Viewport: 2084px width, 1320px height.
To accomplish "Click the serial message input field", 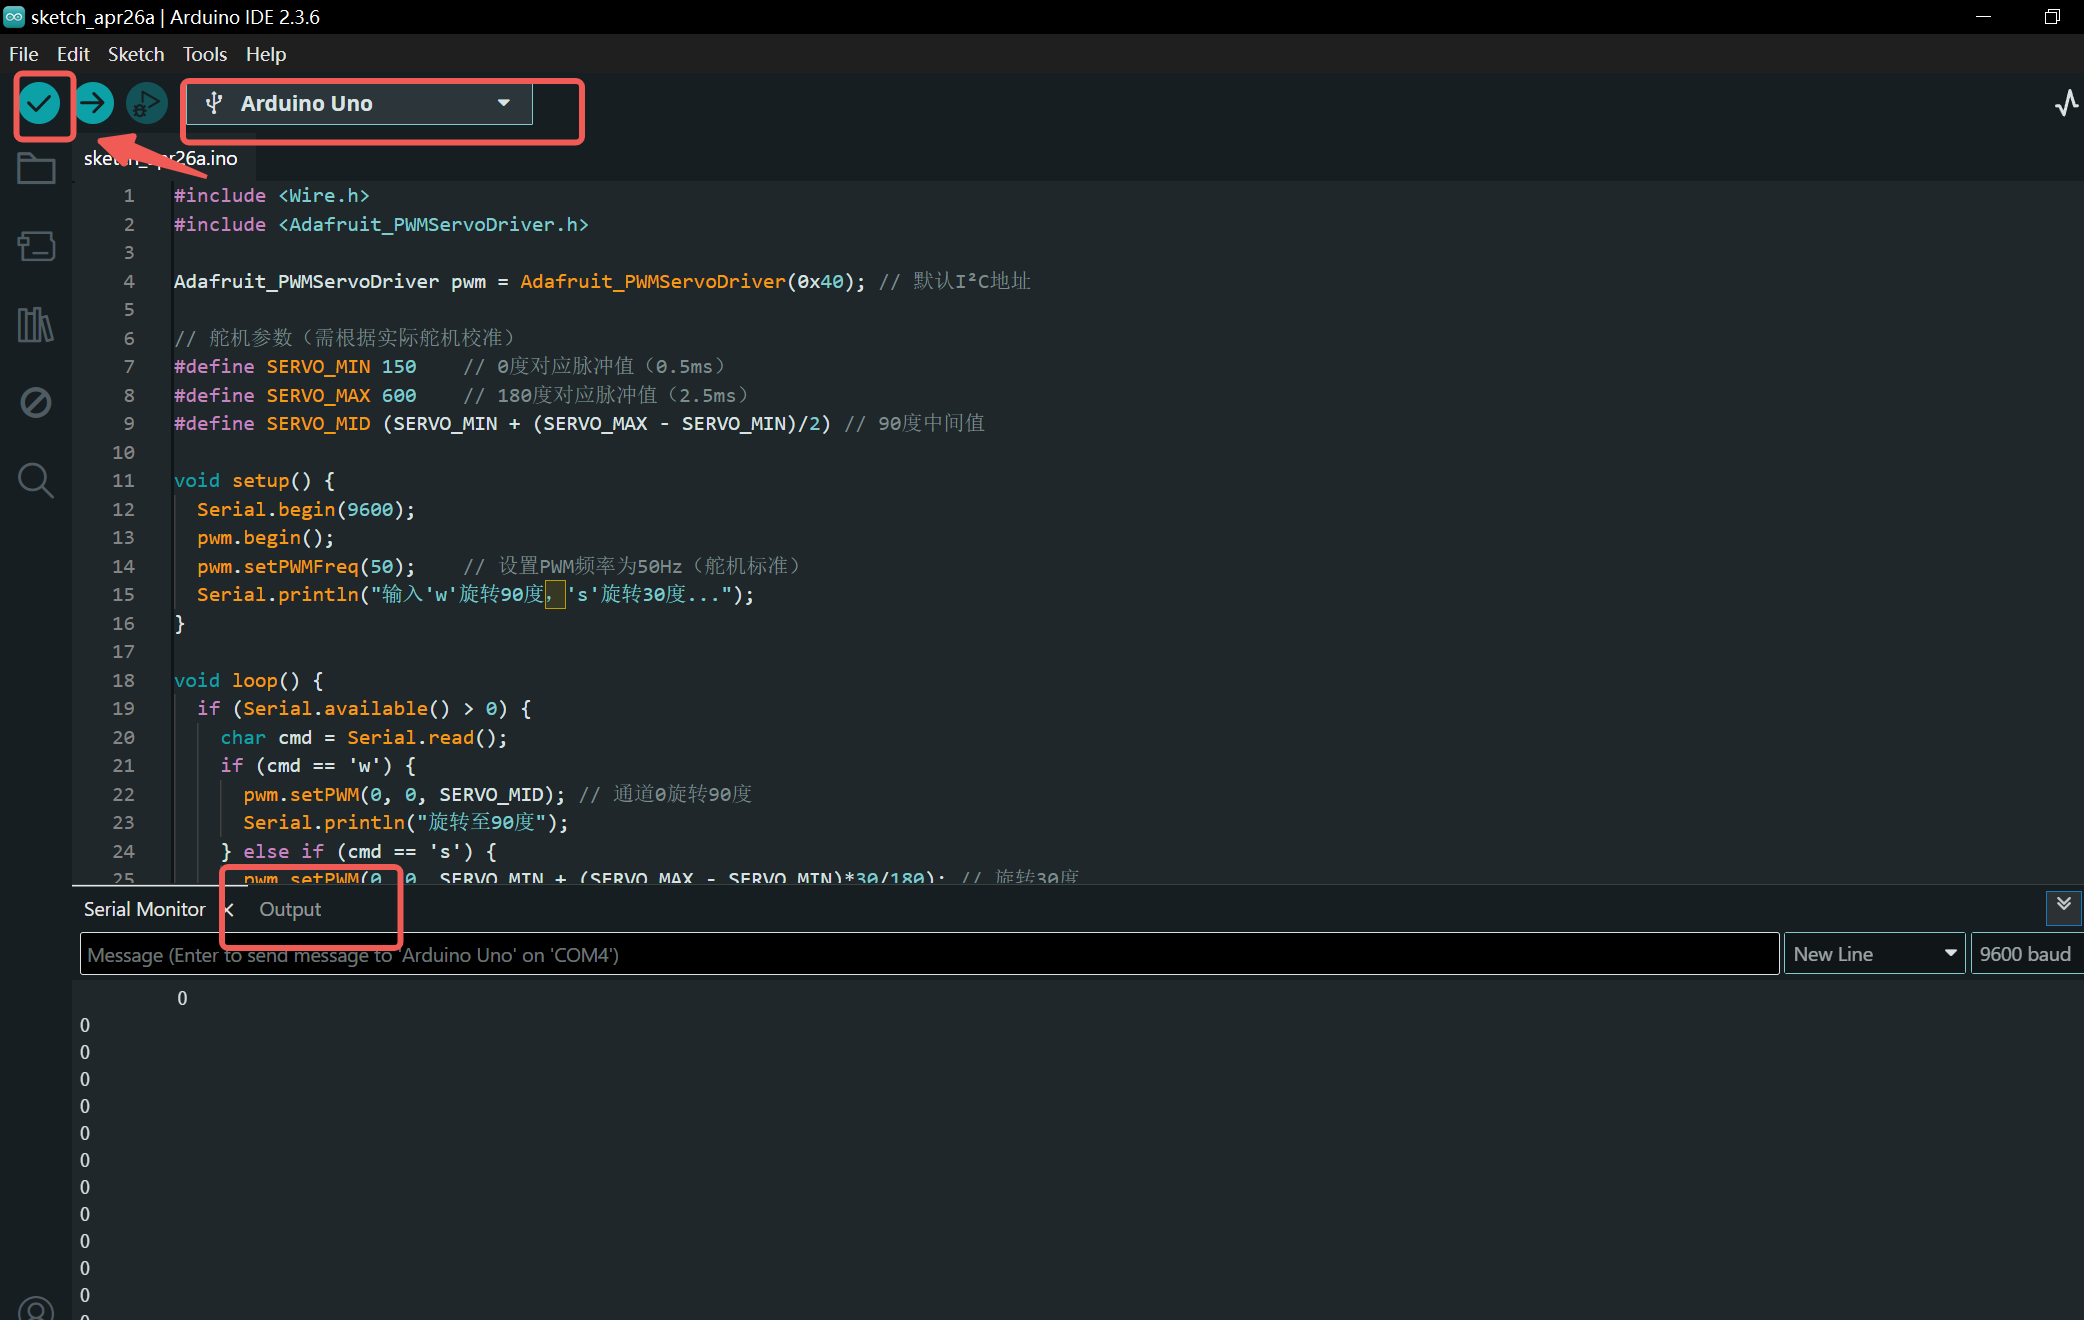I will [x=928, y=954].
